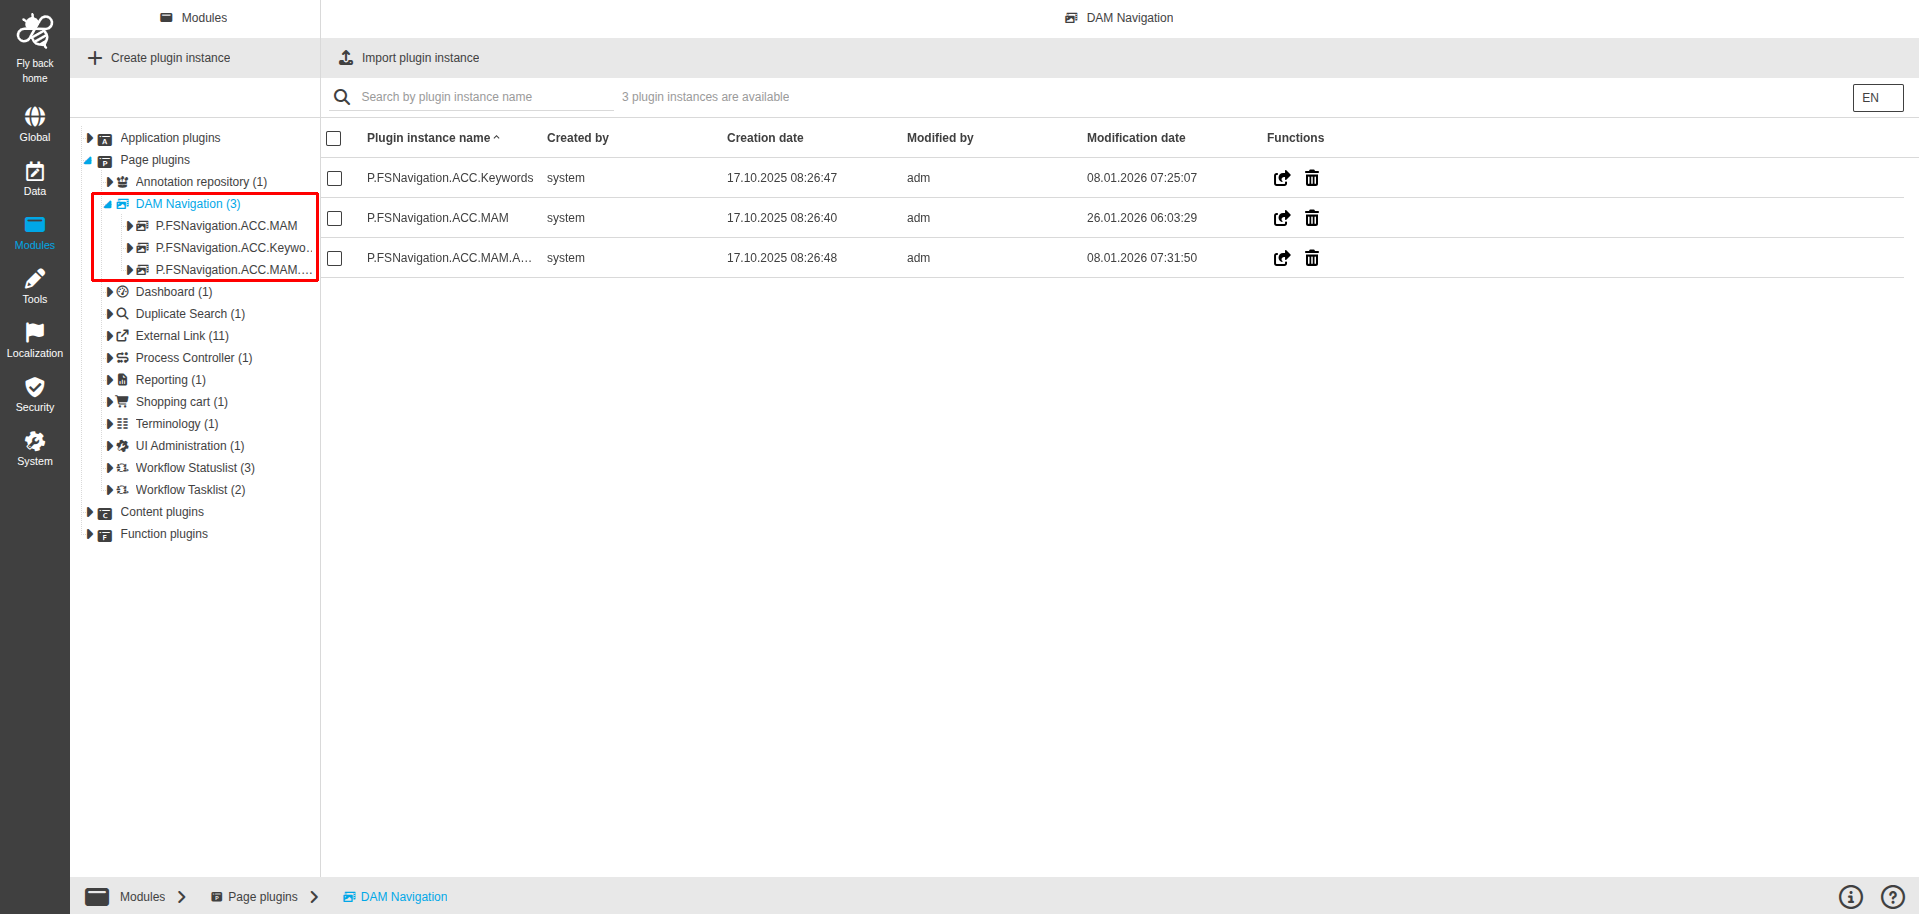
Task: Check the box next to P.FSNavigation.ACC.MAM
Action: pyautogui.click(x=334, y=218)
